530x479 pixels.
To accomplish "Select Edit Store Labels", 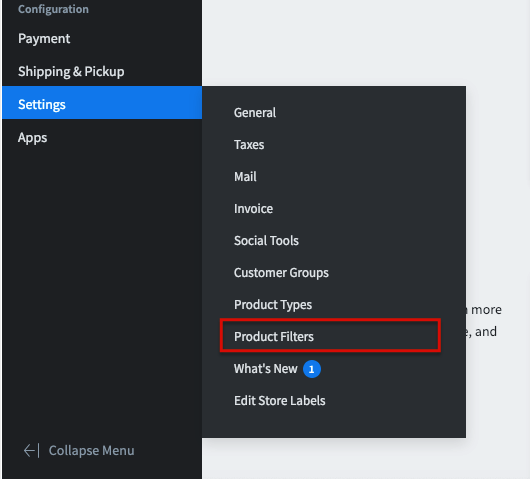I will pyautogui.click(x=280, y=401).
